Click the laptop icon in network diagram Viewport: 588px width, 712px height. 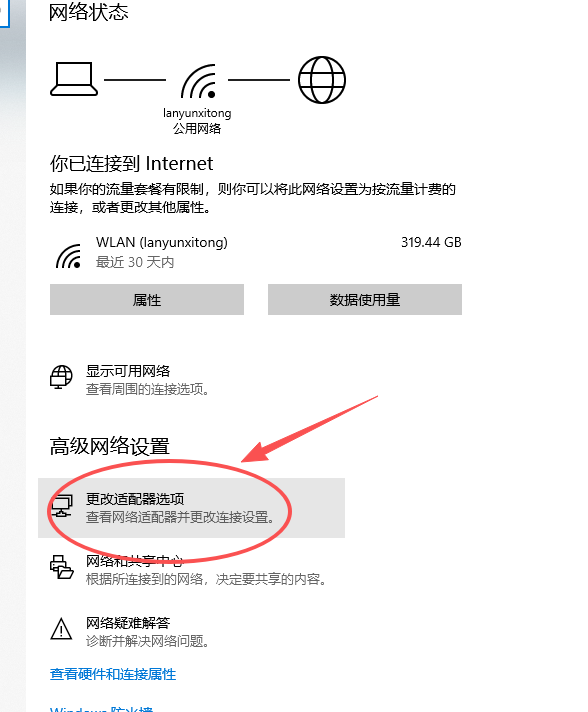pos(74,79)
